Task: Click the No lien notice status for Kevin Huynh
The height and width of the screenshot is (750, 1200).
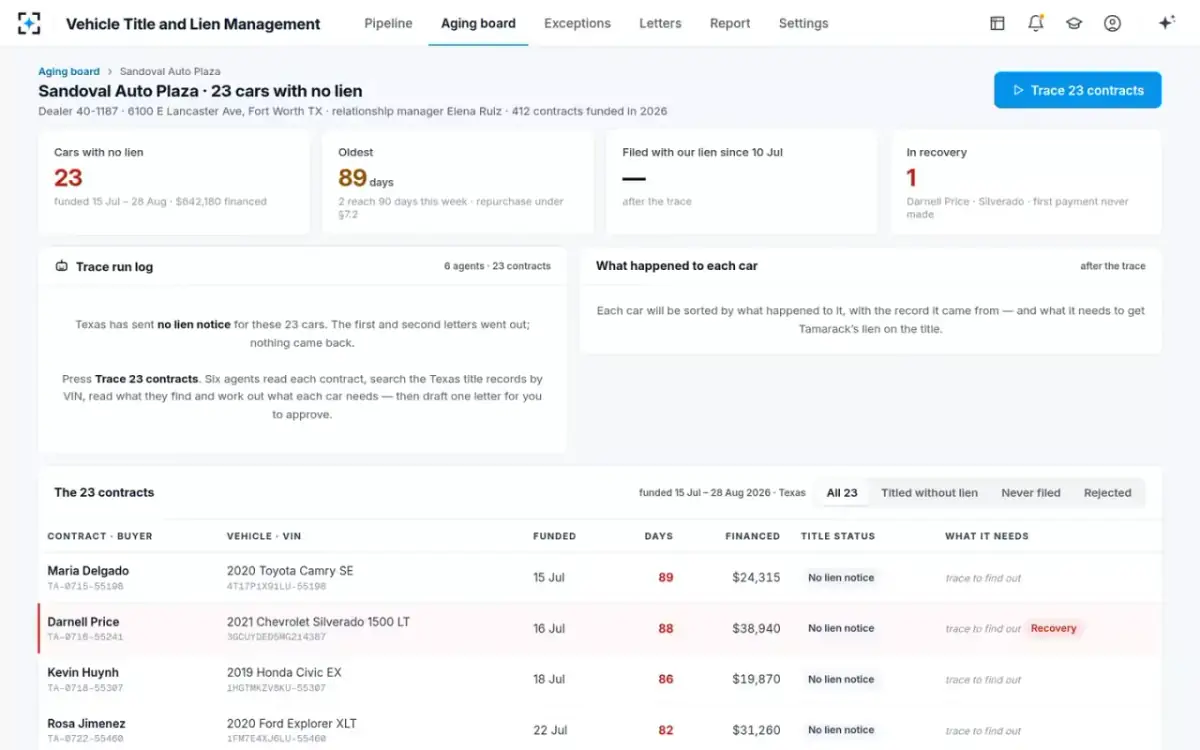Action: [841, 680]
